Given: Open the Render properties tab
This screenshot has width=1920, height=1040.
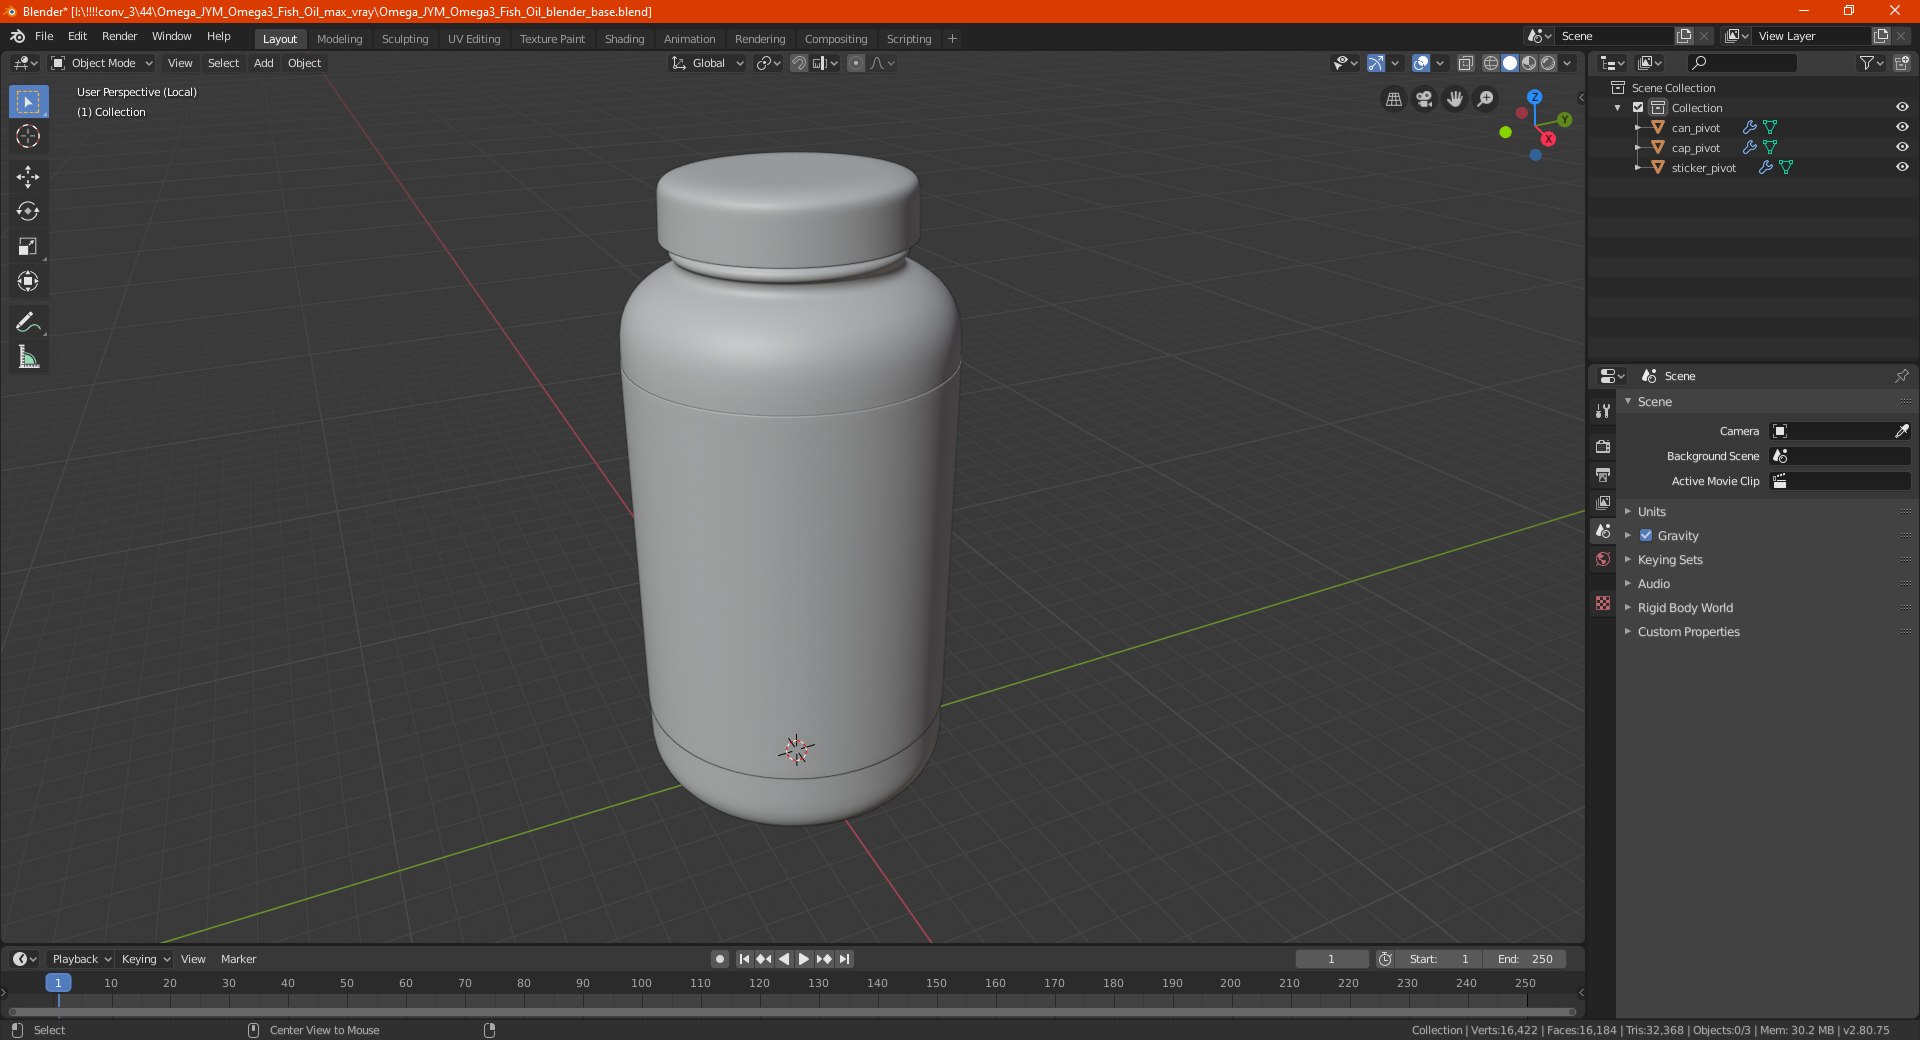Looking at the screenshot, I should pos(1603,446).
